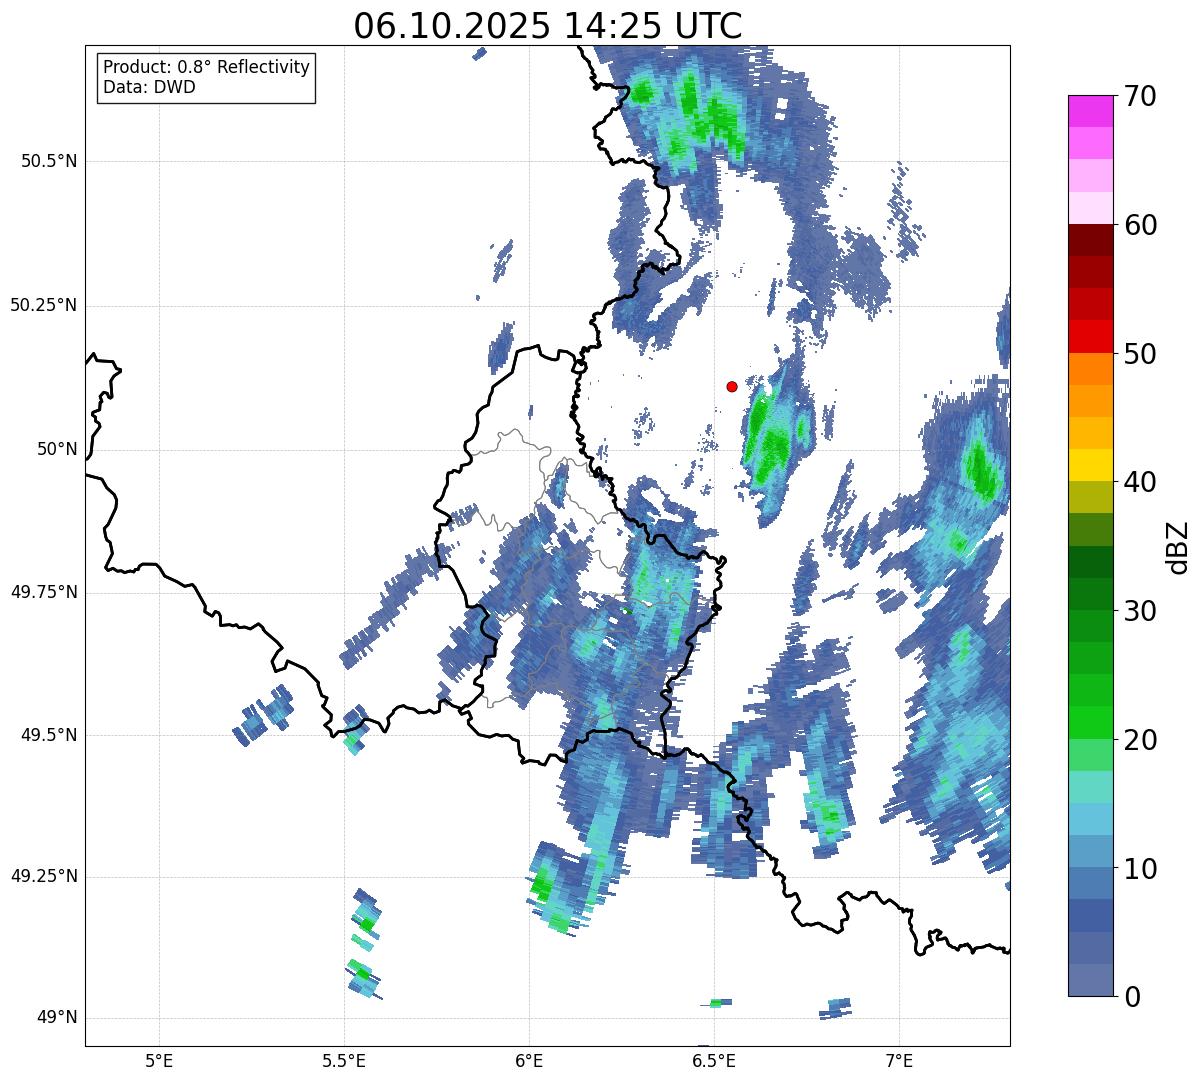Click the 7°E longitude label
The width and height of the screenshot is (1202, 1081).
(900, 1060)
